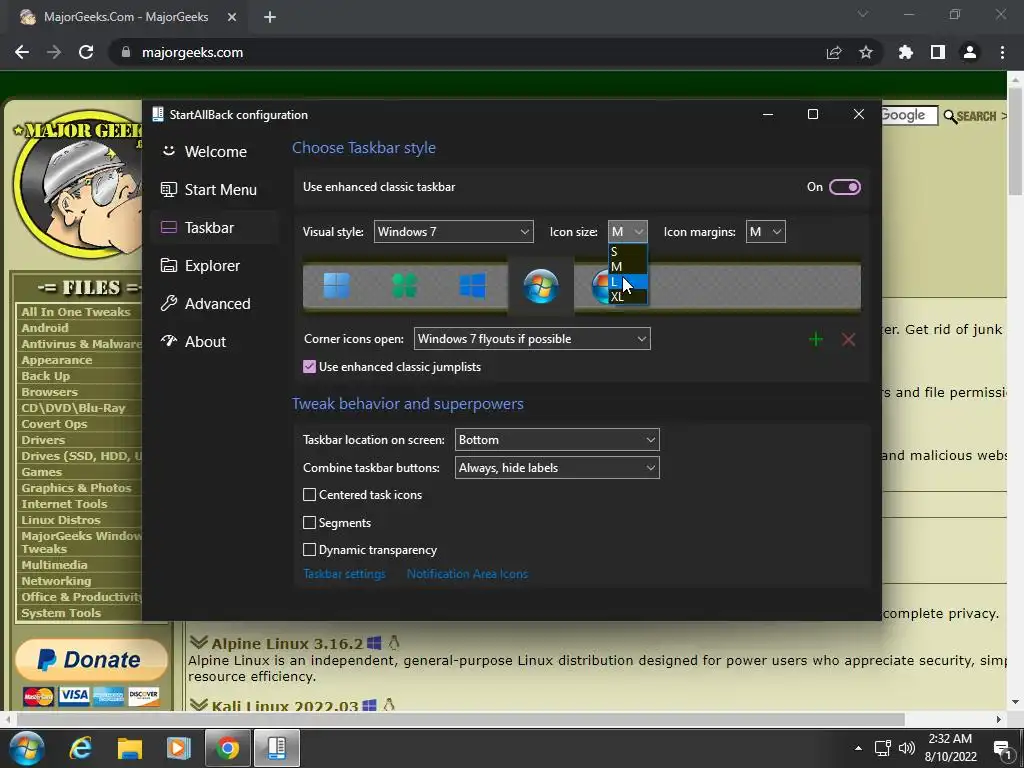Reload the page in Chrome
1024x768 pixels.
pos(86,52)
